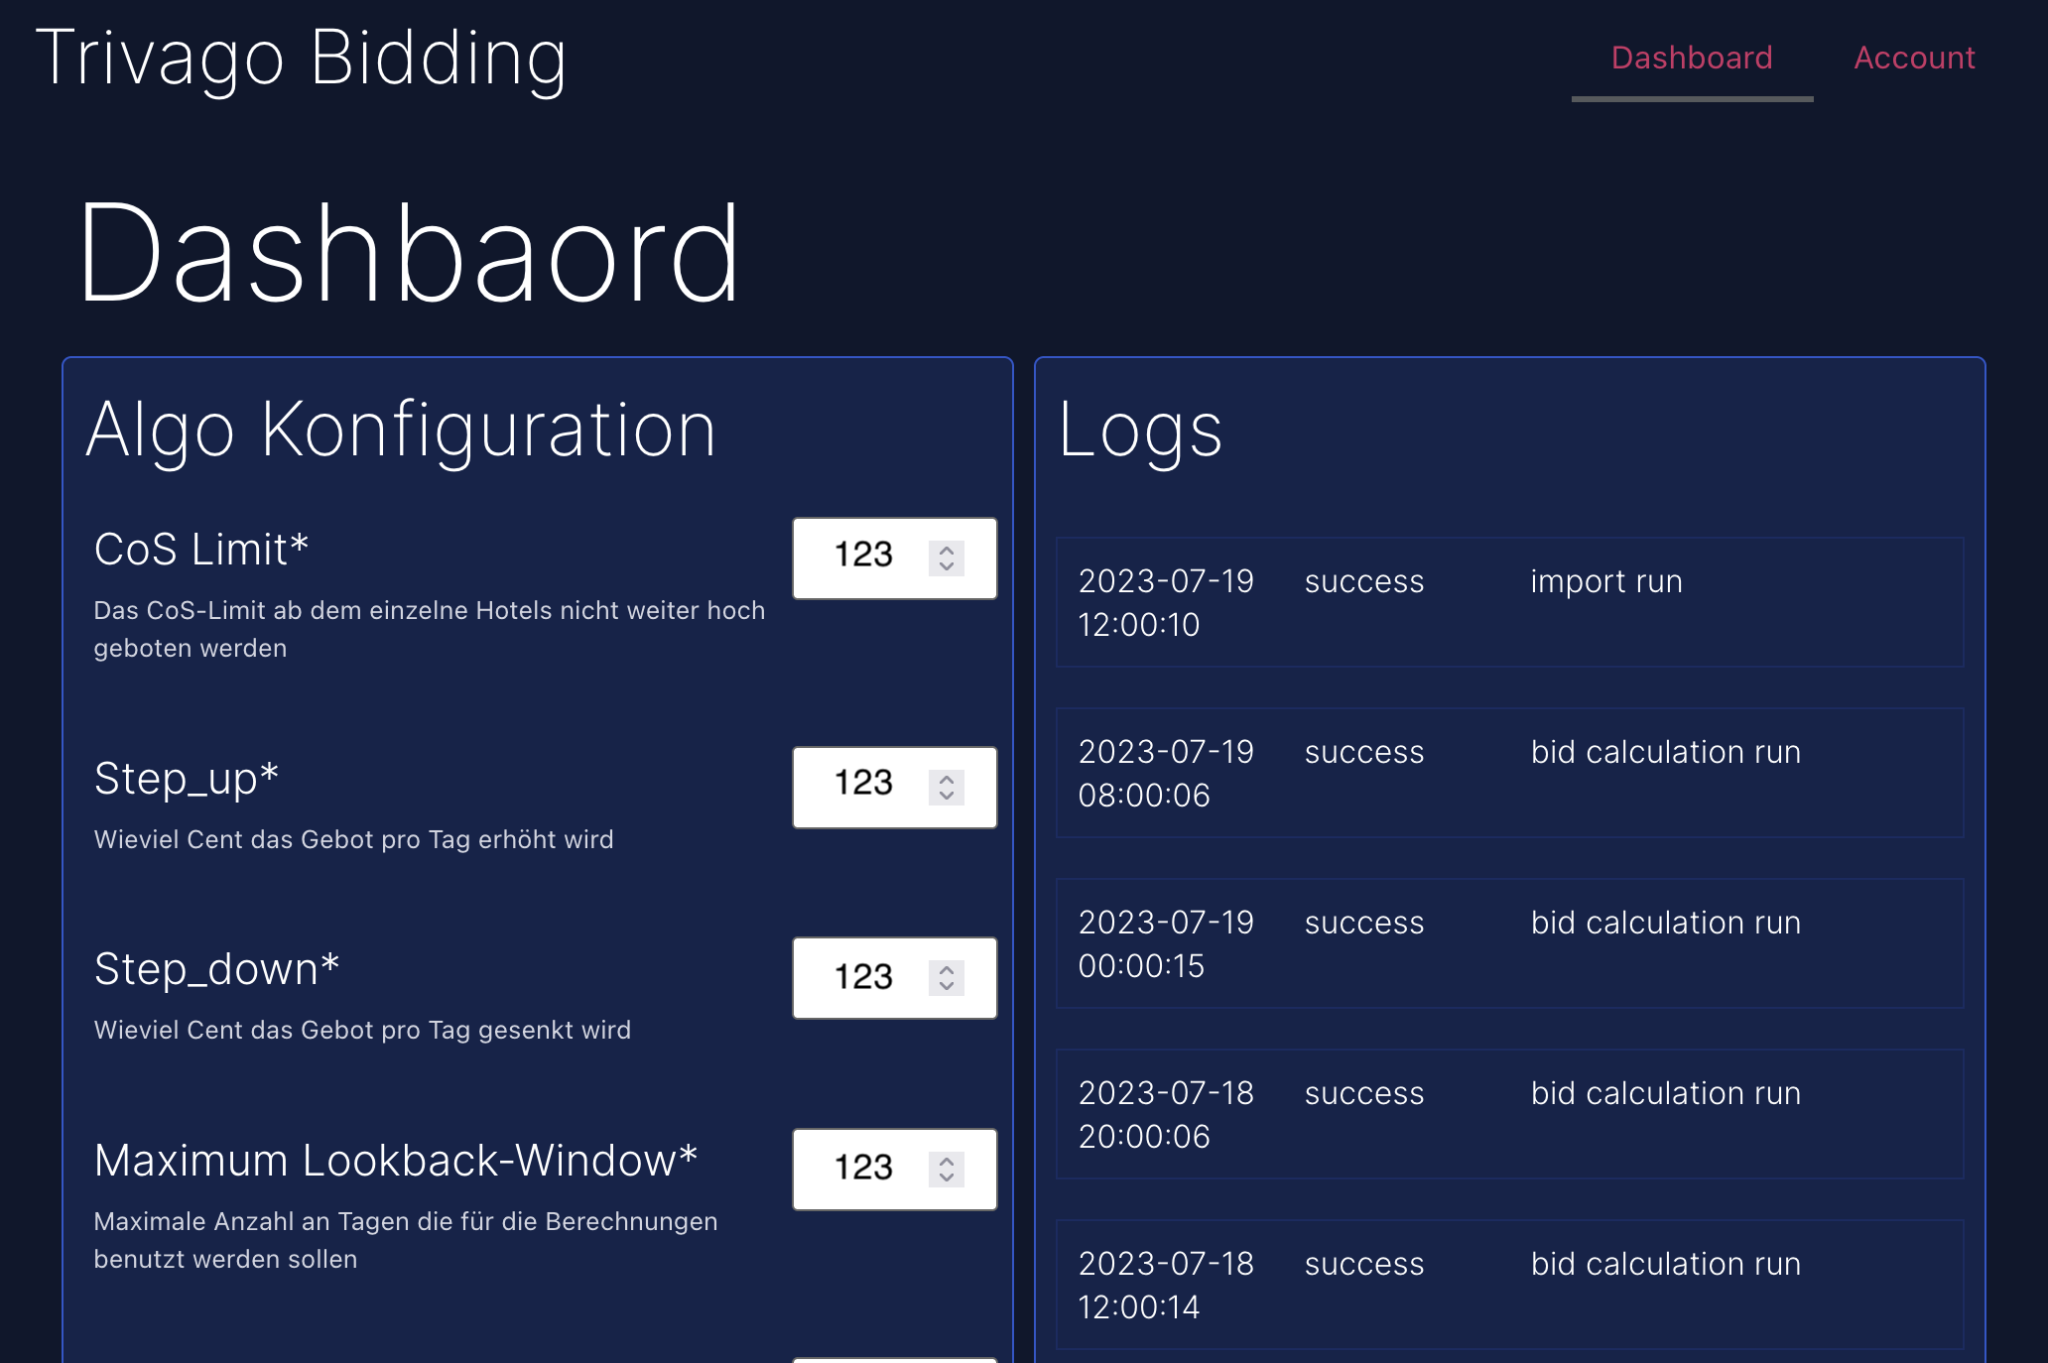Focus the Maximum Lookback-Window input field
The height and width of the screenshot is (1363, 2048).
(862, 1168)
